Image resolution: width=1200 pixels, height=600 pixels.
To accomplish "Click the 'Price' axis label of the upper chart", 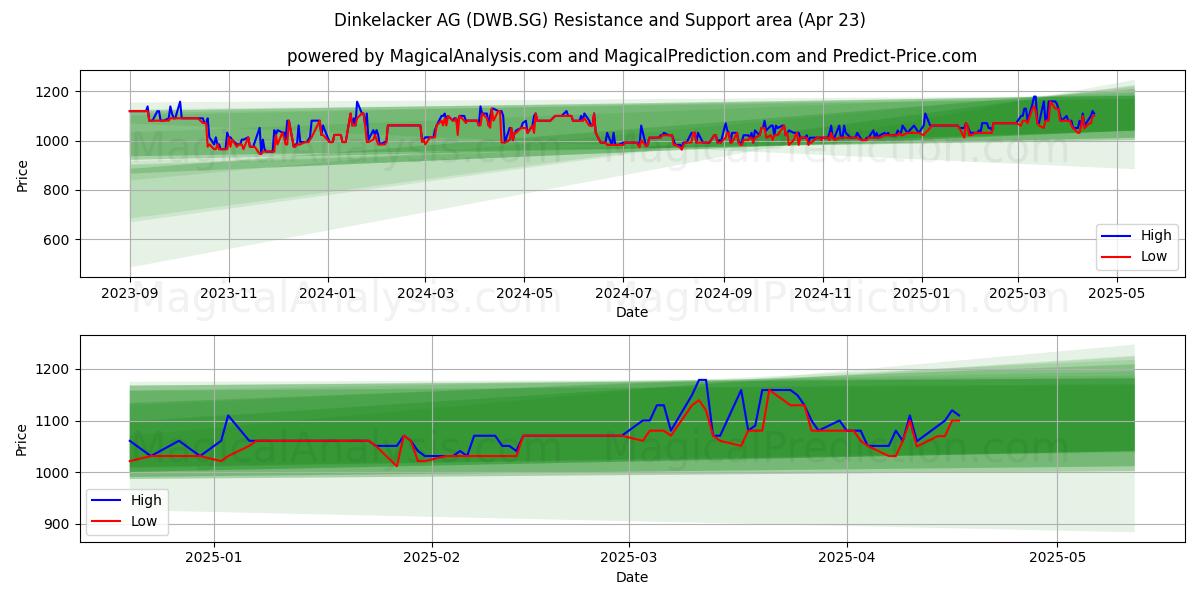I will click(x=23, y=174).
